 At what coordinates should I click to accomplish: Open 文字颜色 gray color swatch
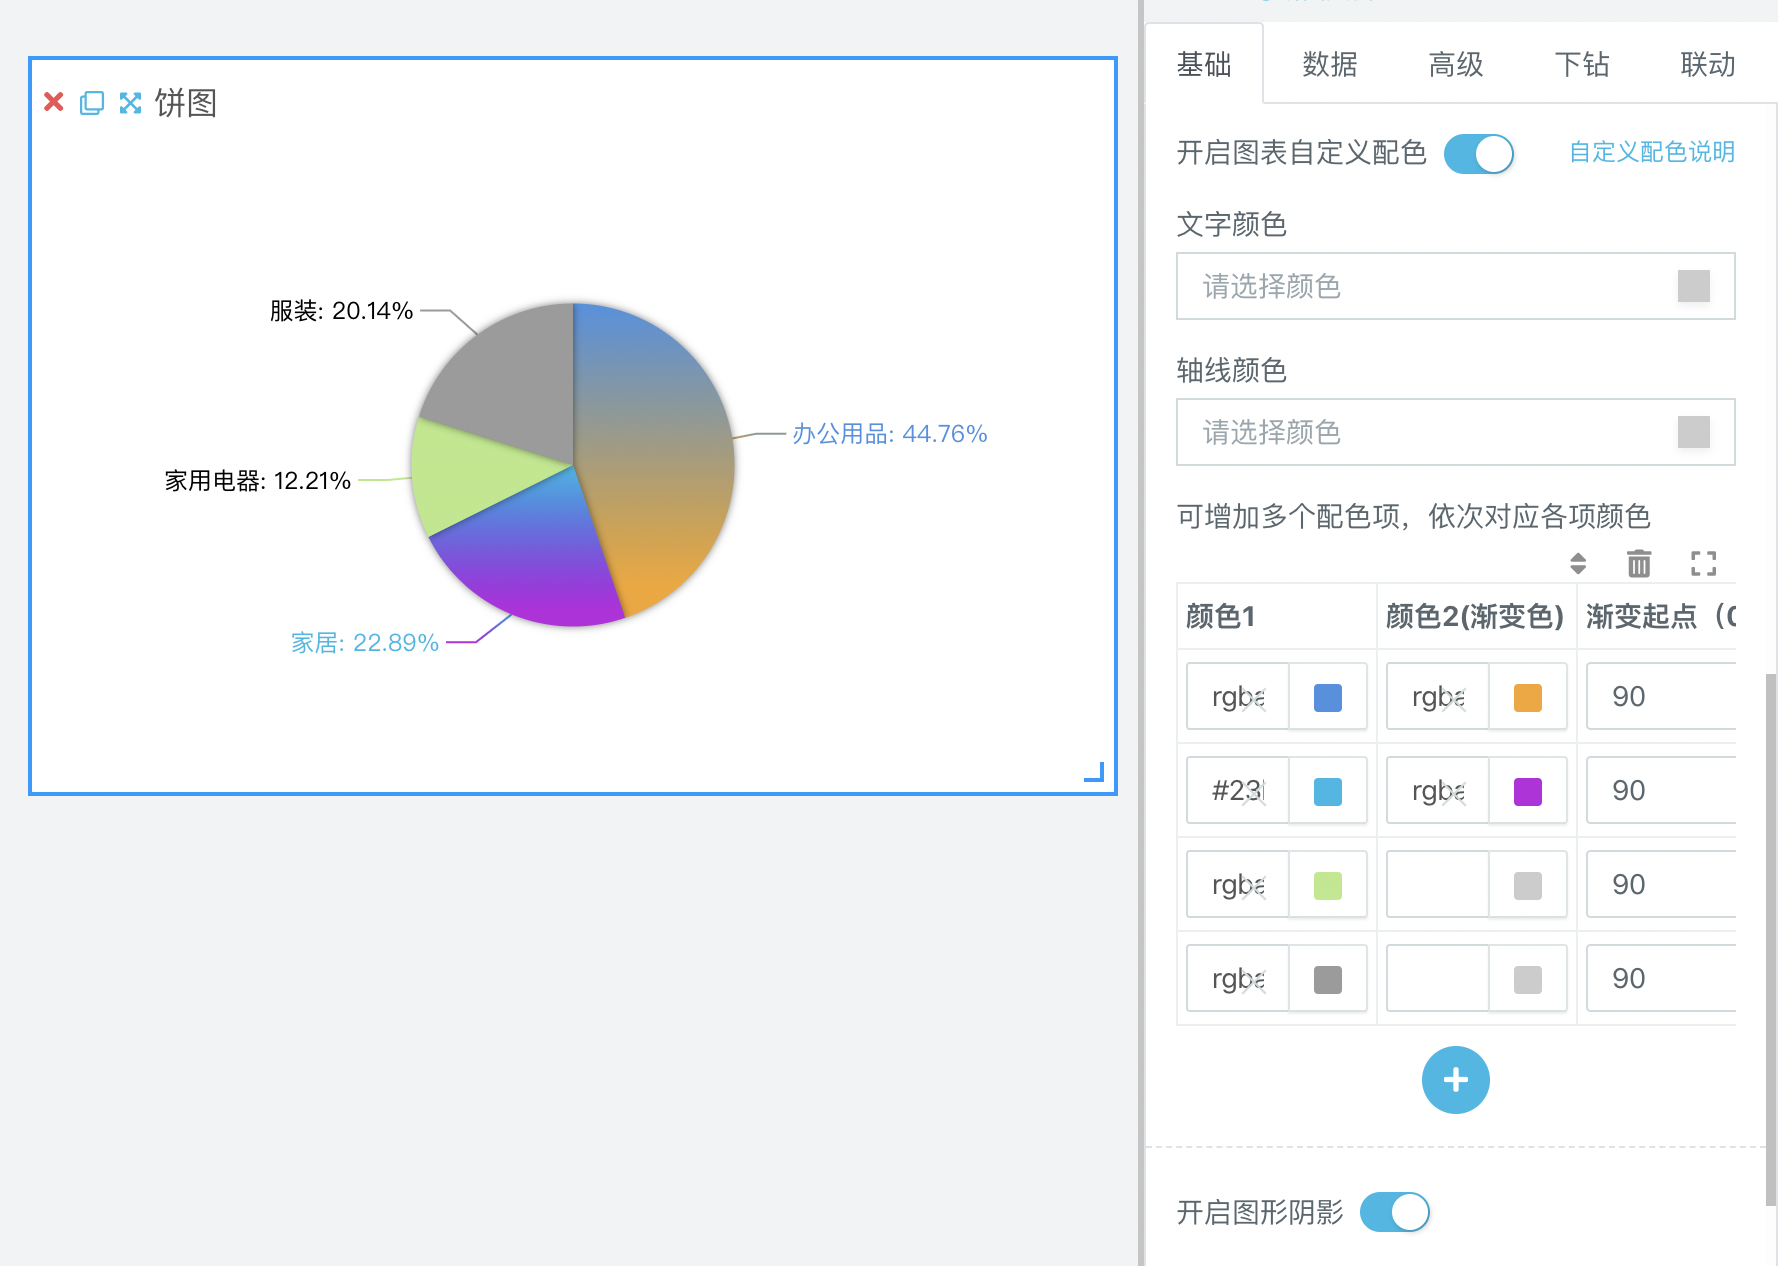point(1694,286)
